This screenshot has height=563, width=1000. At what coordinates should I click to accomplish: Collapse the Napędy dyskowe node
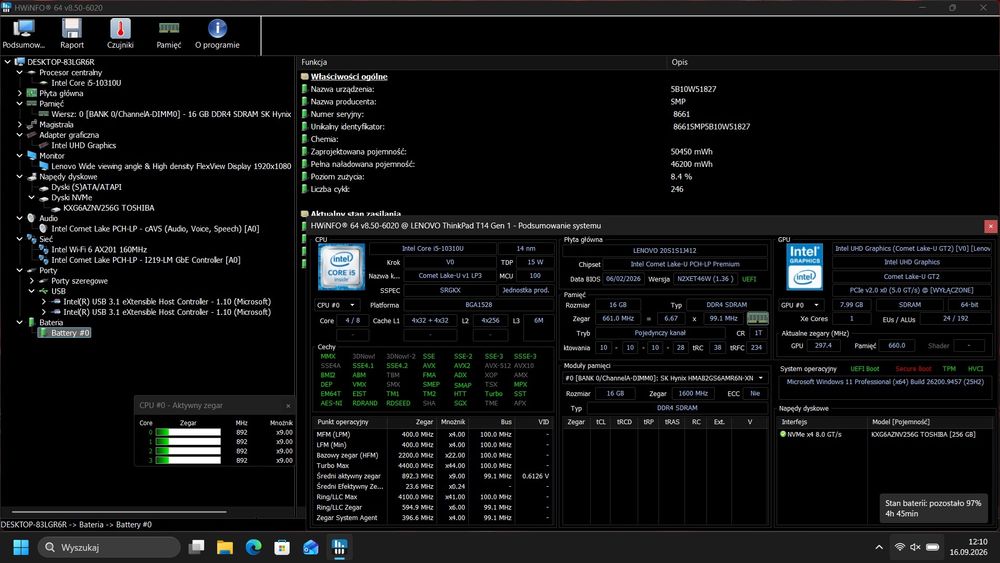[20, 177]
